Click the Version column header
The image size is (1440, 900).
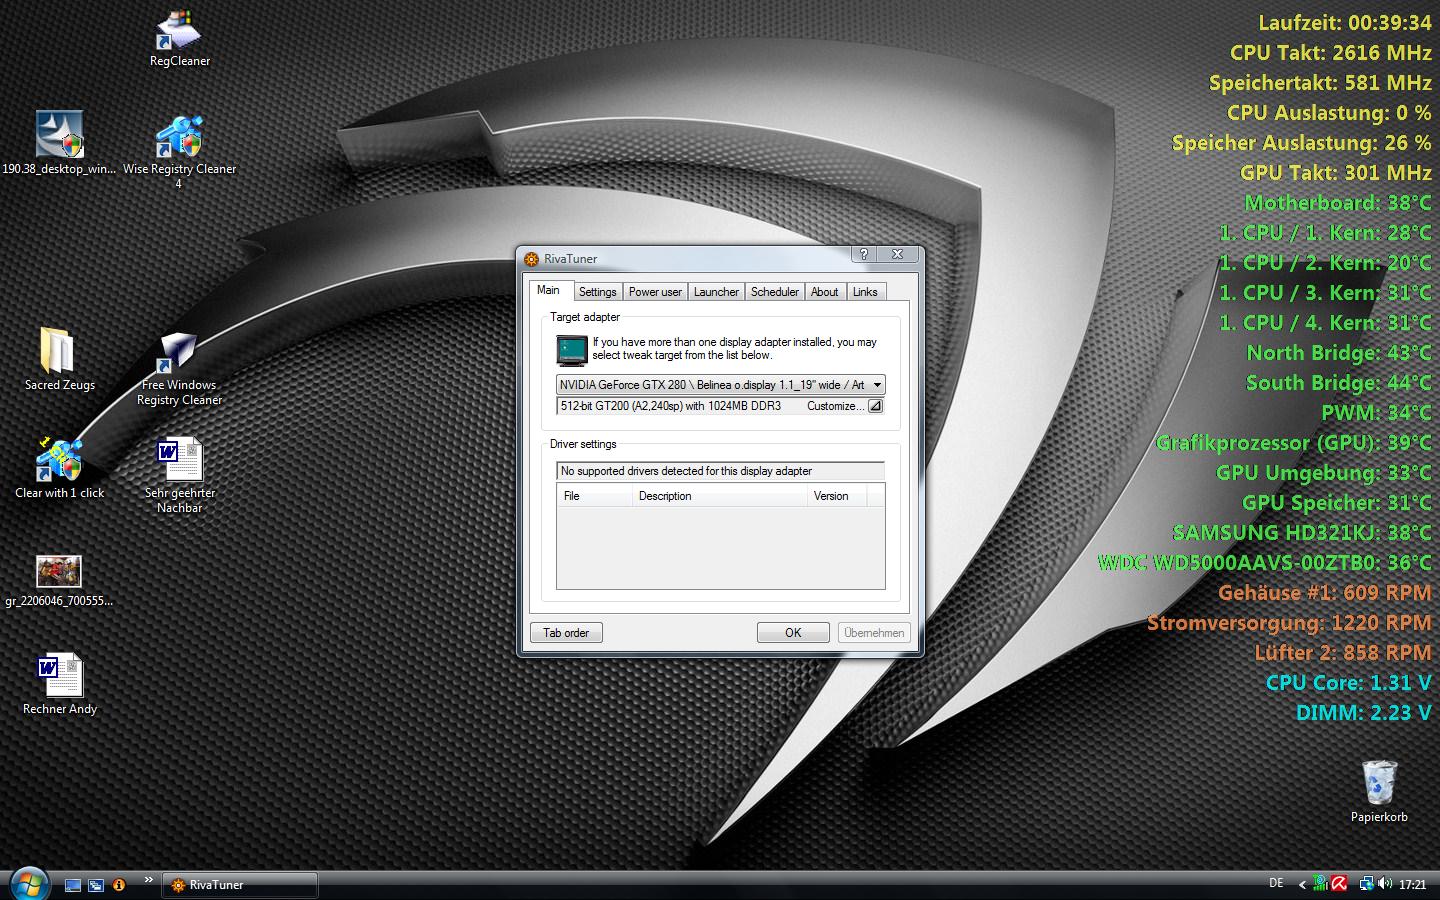[x=837, y=496]
